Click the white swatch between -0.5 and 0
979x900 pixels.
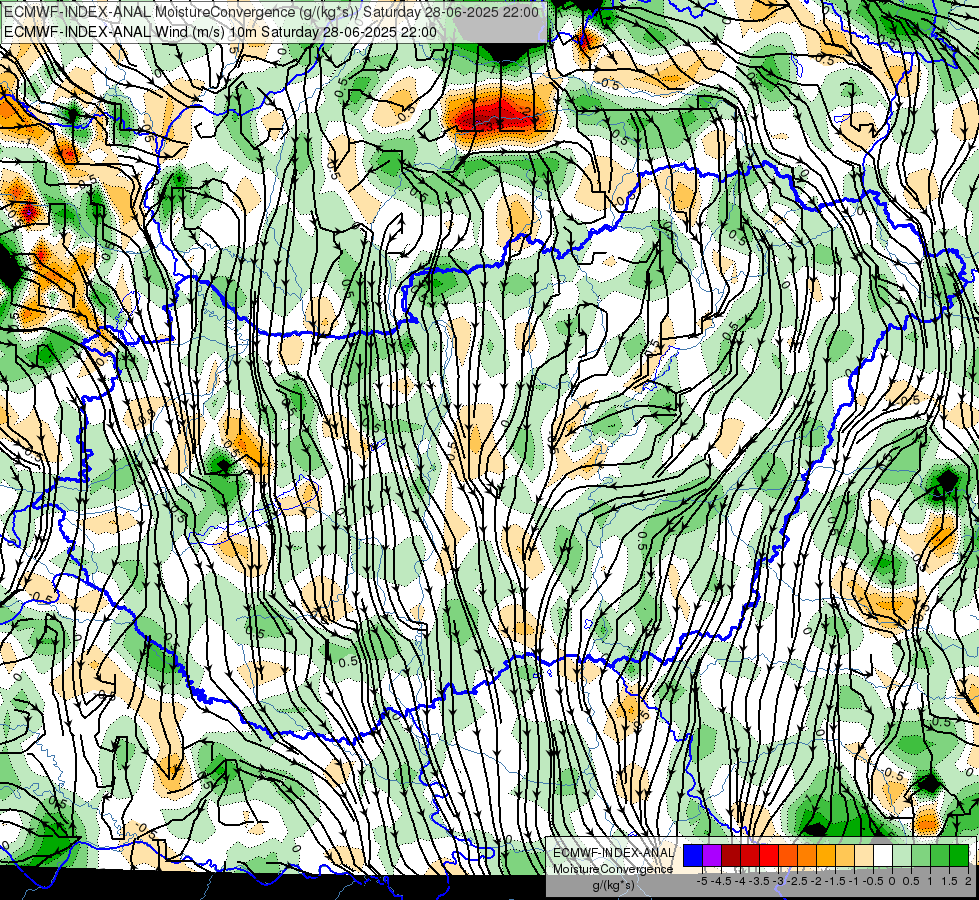[x=883, y=855]
